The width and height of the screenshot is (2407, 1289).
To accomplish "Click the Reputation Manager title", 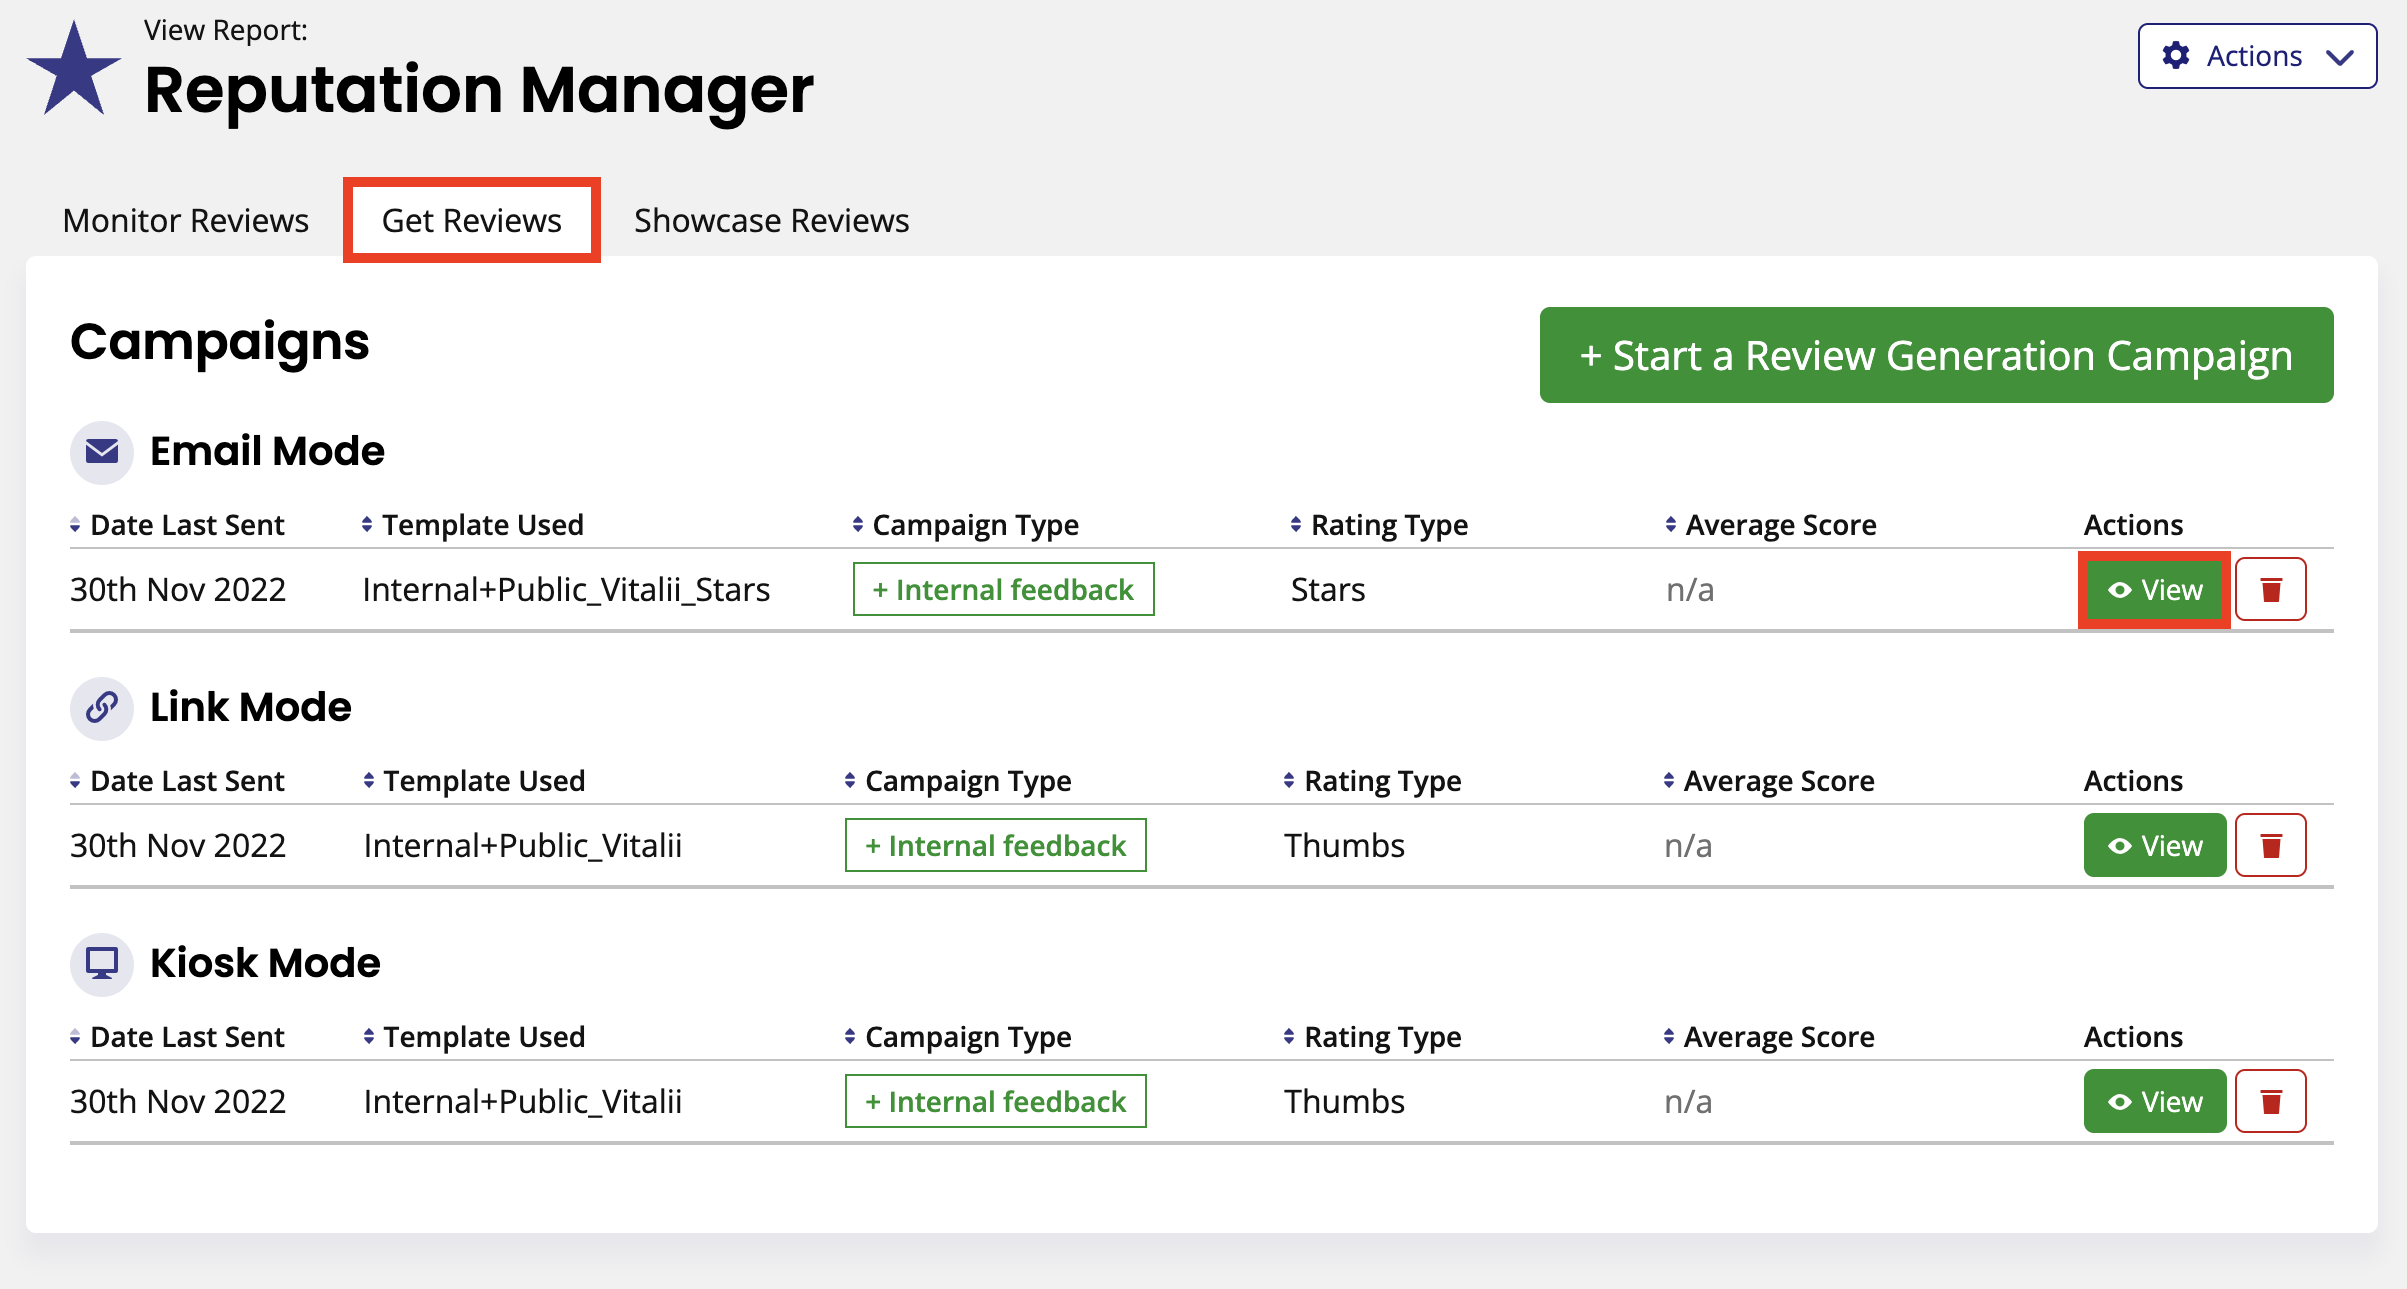I will click(x=479, y=90).
